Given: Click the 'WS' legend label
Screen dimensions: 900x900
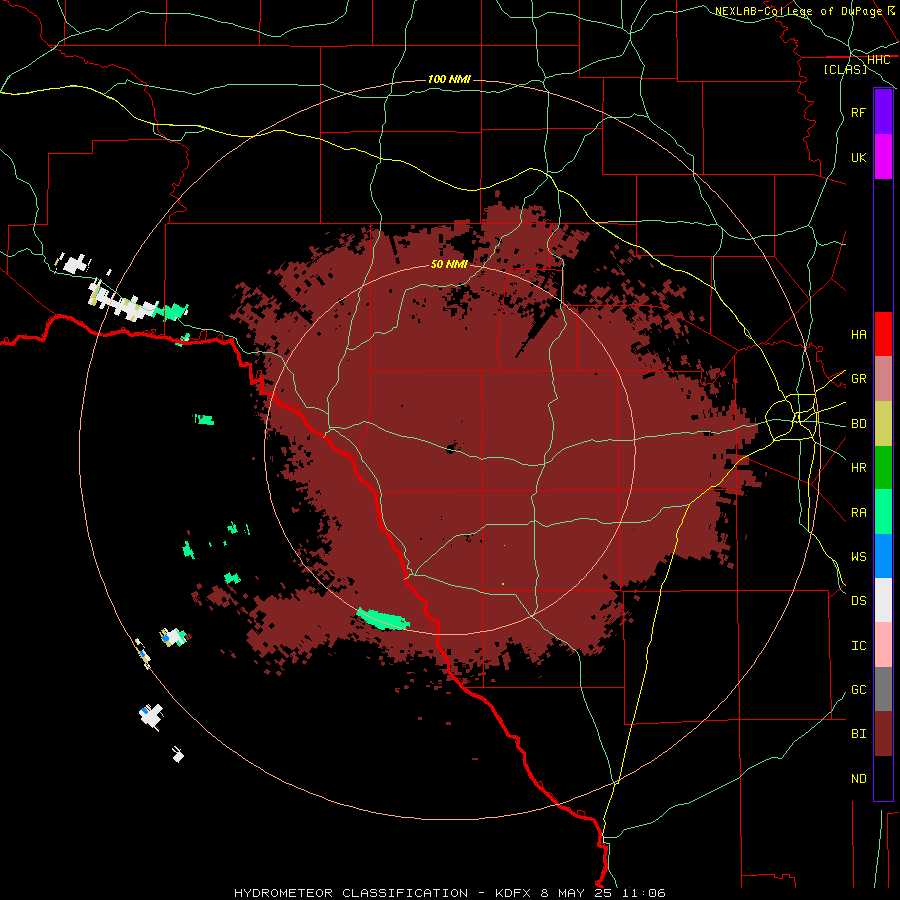Looking at the screenshot, I should point(859,557).
